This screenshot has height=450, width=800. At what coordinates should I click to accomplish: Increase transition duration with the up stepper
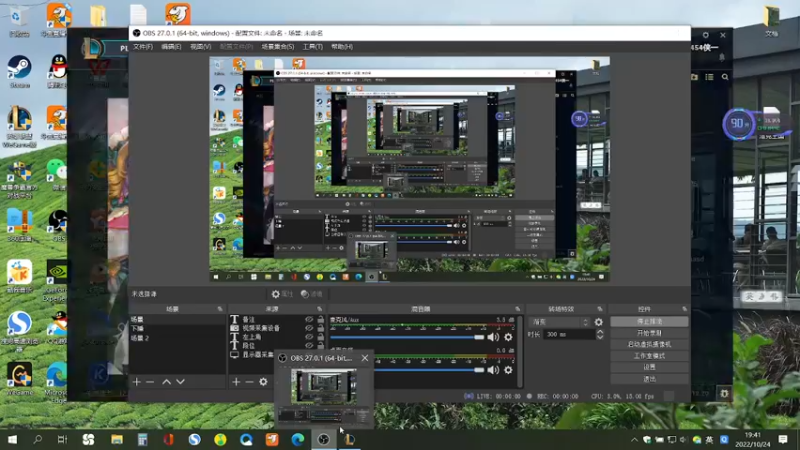click(x=600, y=332)
